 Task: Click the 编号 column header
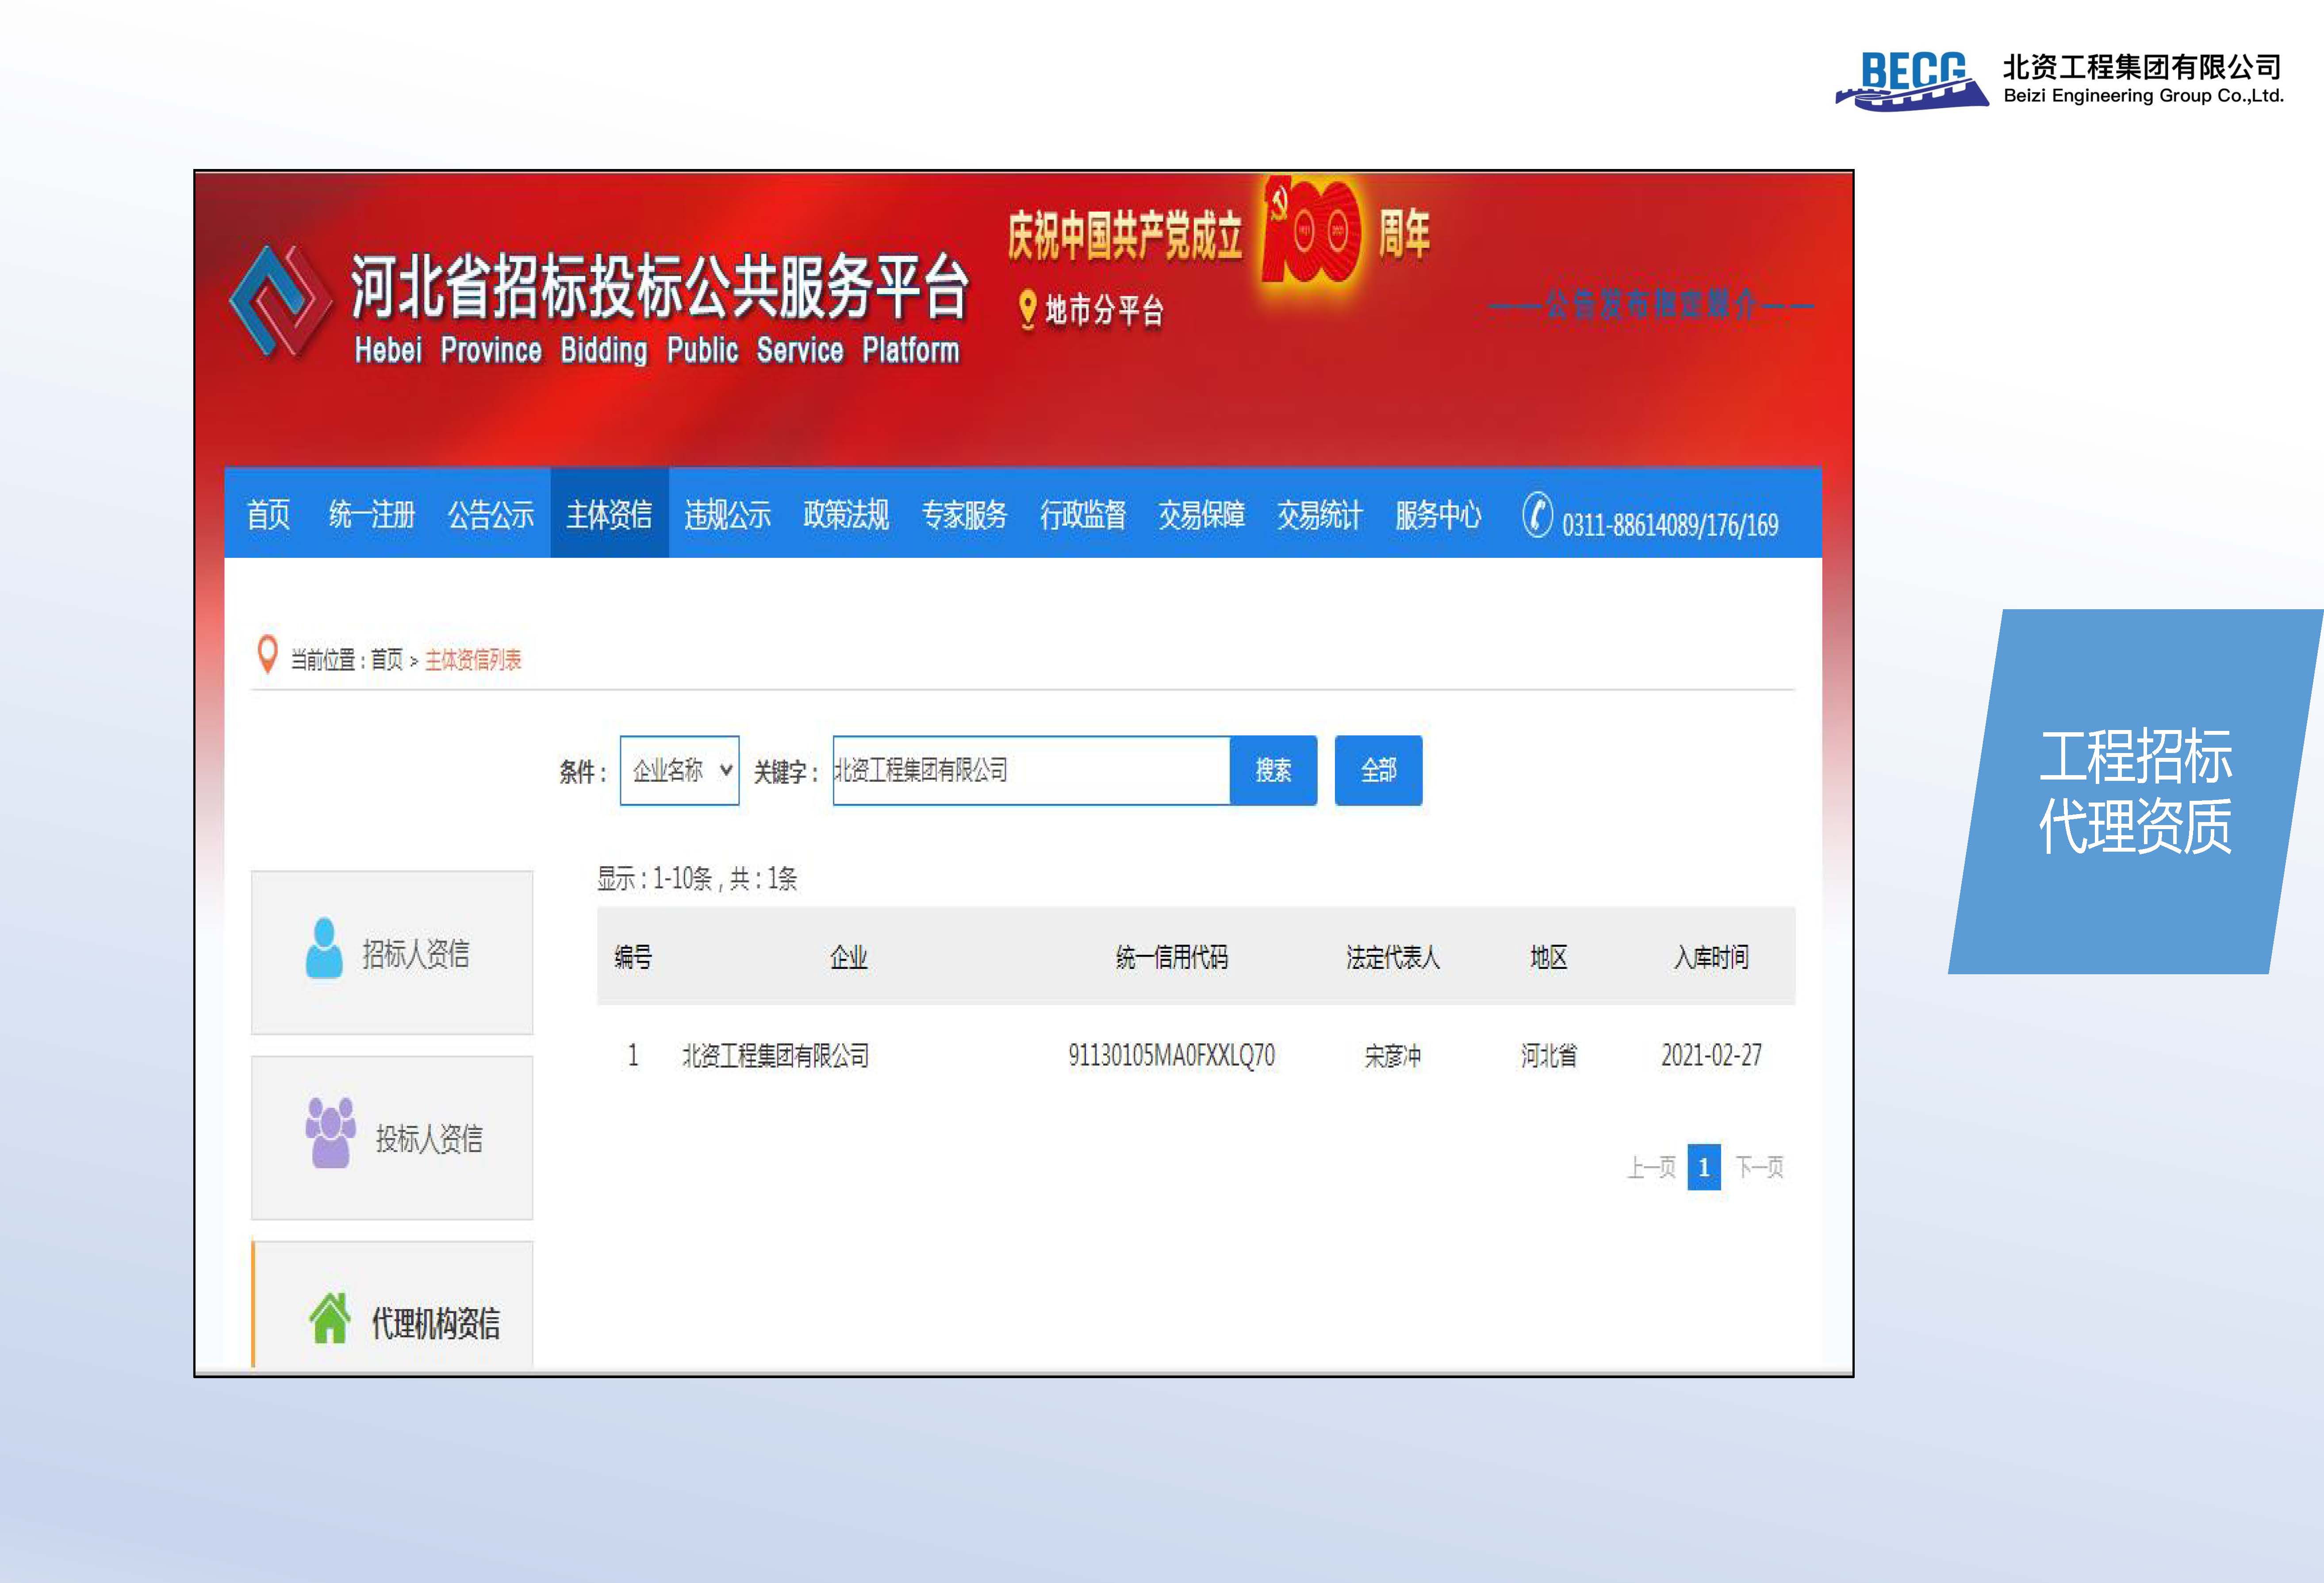(x=632, y=958)
